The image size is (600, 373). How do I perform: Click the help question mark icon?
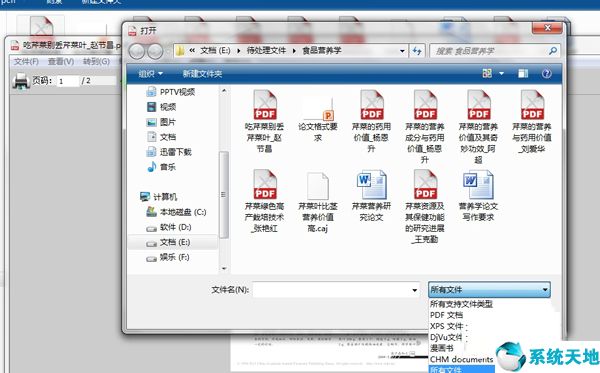(546, 73)
